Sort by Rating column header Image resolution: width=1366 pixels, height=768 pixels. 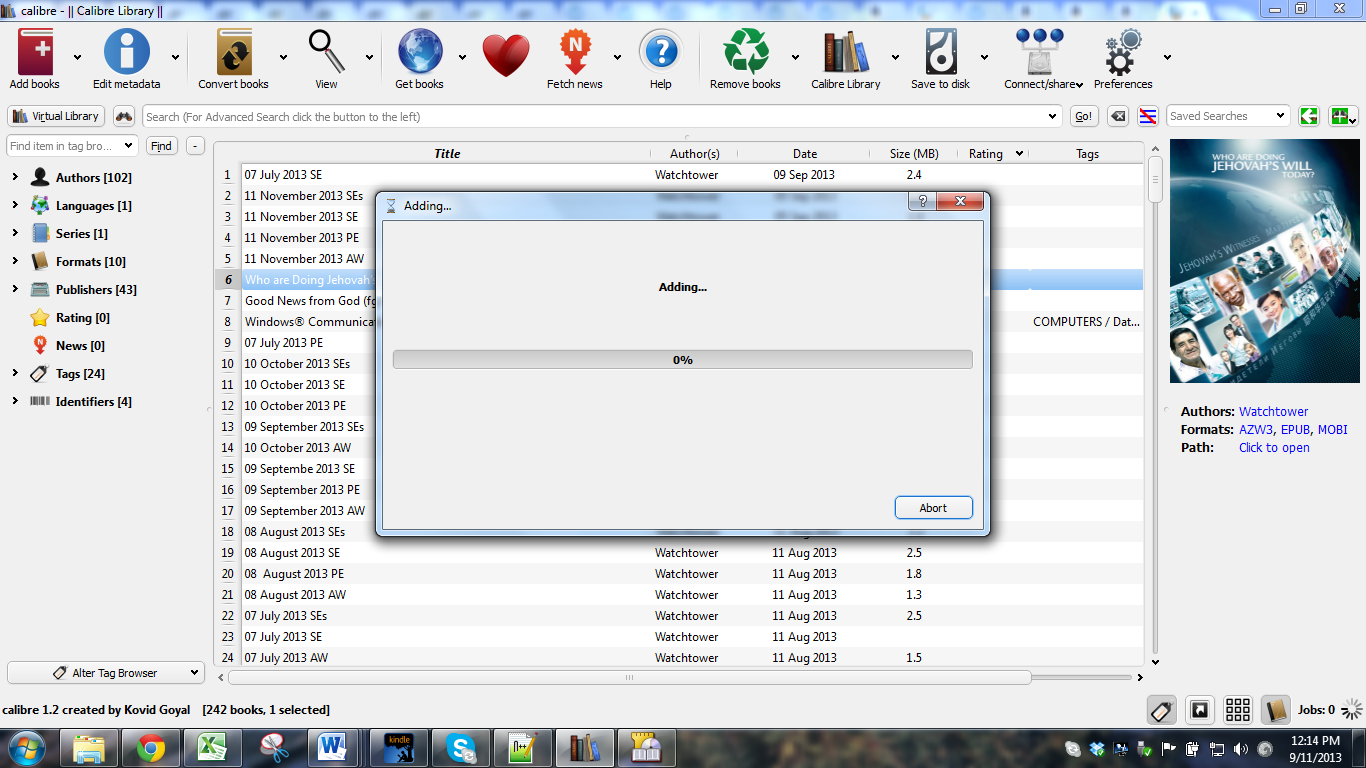[x=991, y=154]
